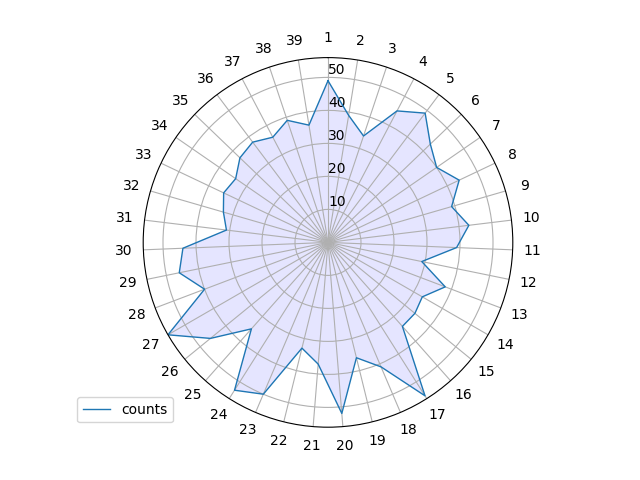Click angular label 3

[x=392, y=48]
